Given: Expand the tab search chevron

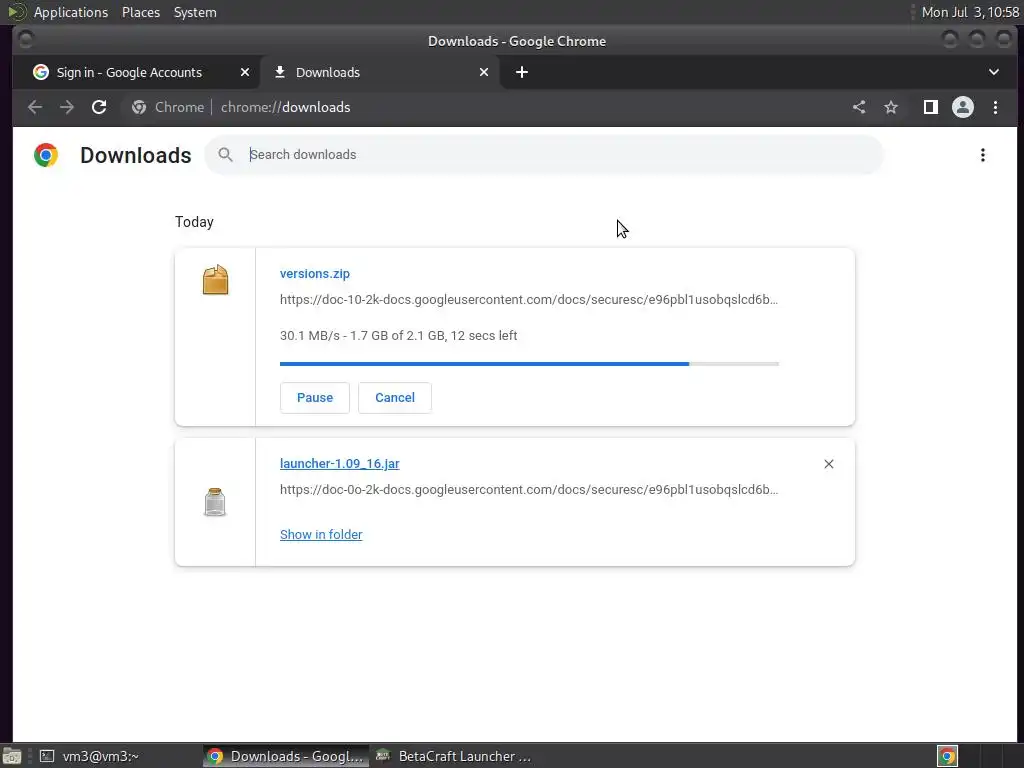Looking at the screenshot, I should pos(994,72).
